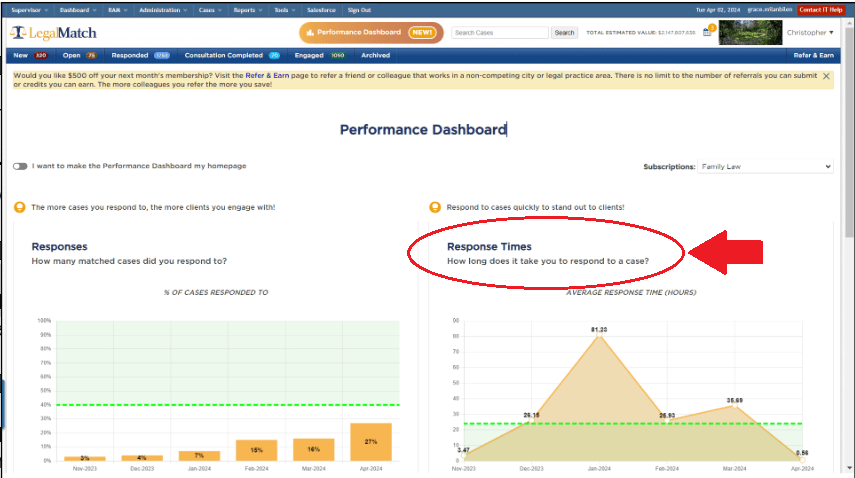This screenshot has height=478, width=855.
Task: Click the Apr-2024 bar showing 27%
Action: 371,442
